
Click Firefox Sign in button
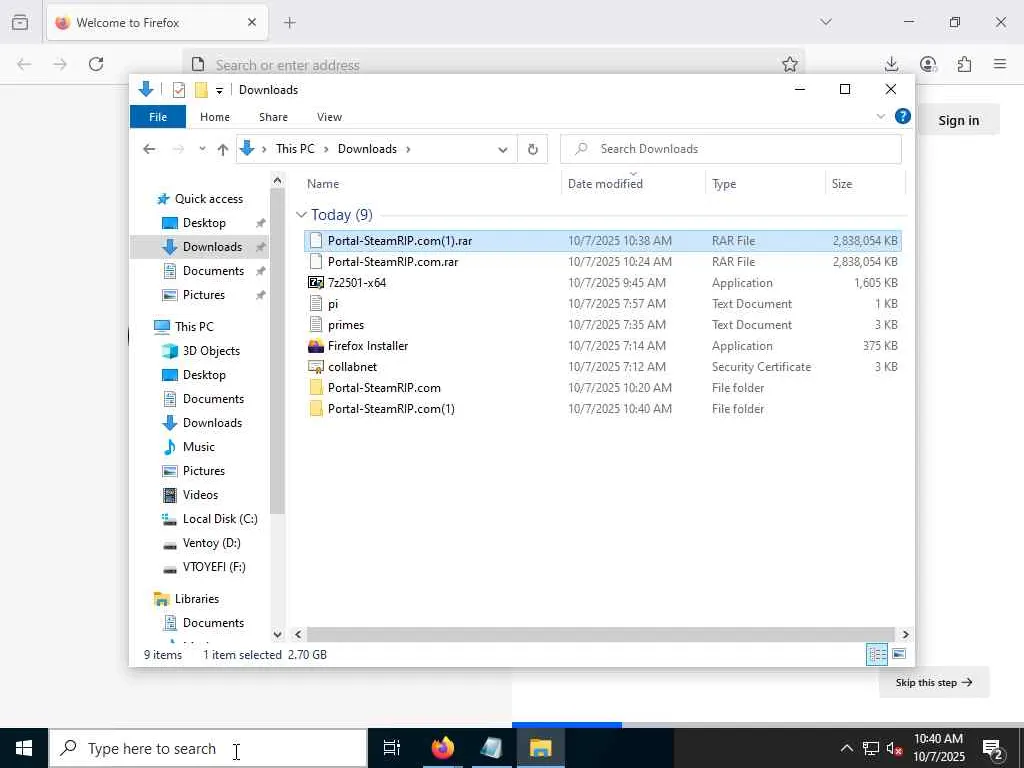(x=958, y=120)
